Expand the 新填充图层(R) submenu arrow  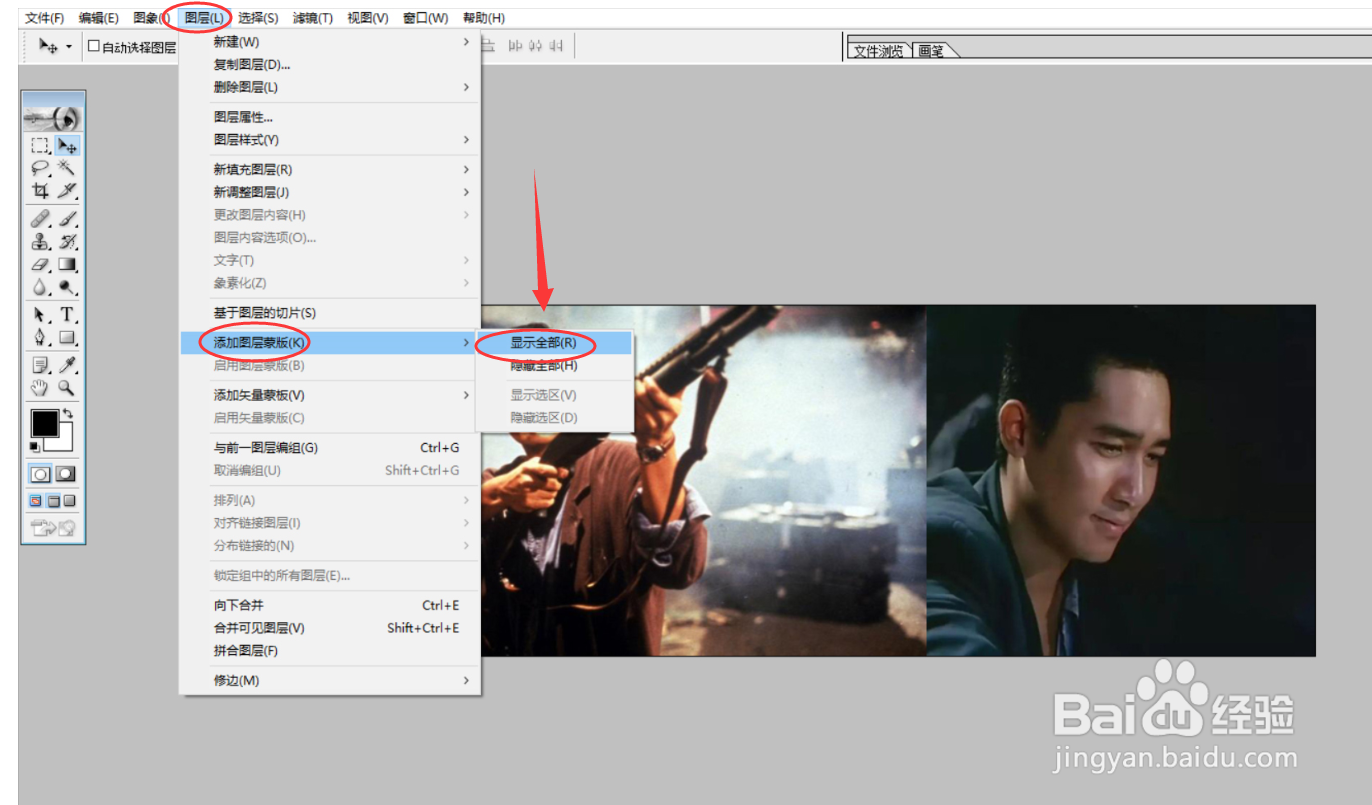click(466, 170)
